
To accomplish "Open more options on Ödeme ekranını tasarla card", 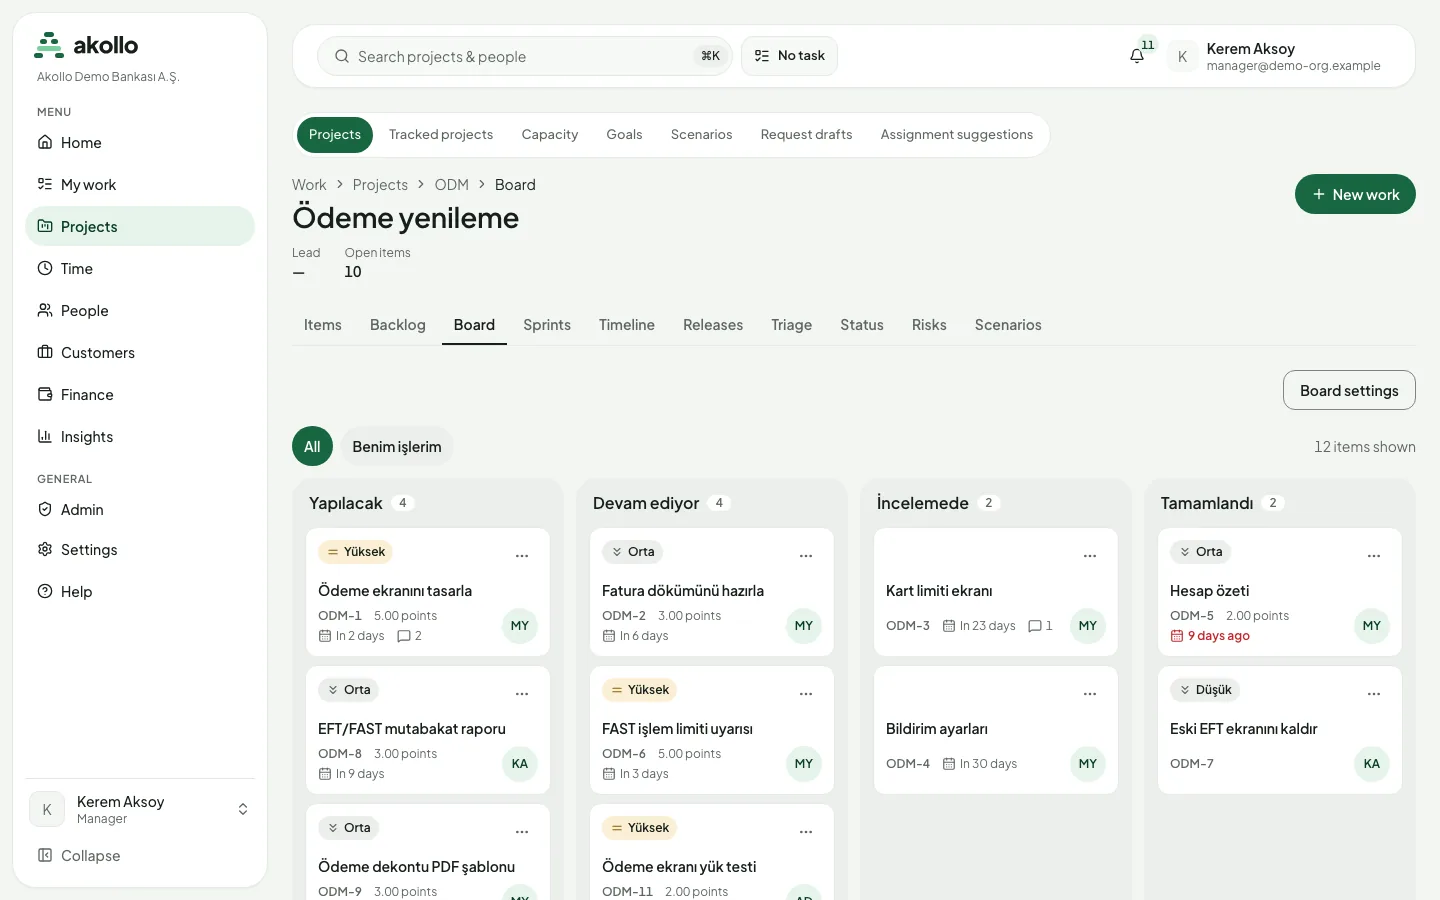I will pyautogui.click(x=522, y=556).
